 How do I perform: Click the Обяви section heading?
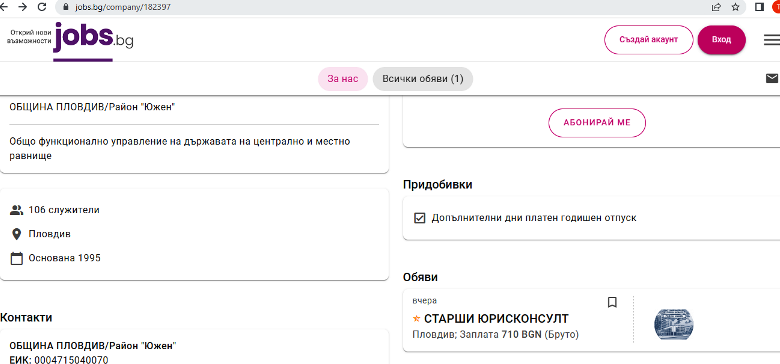click(420, 277)
